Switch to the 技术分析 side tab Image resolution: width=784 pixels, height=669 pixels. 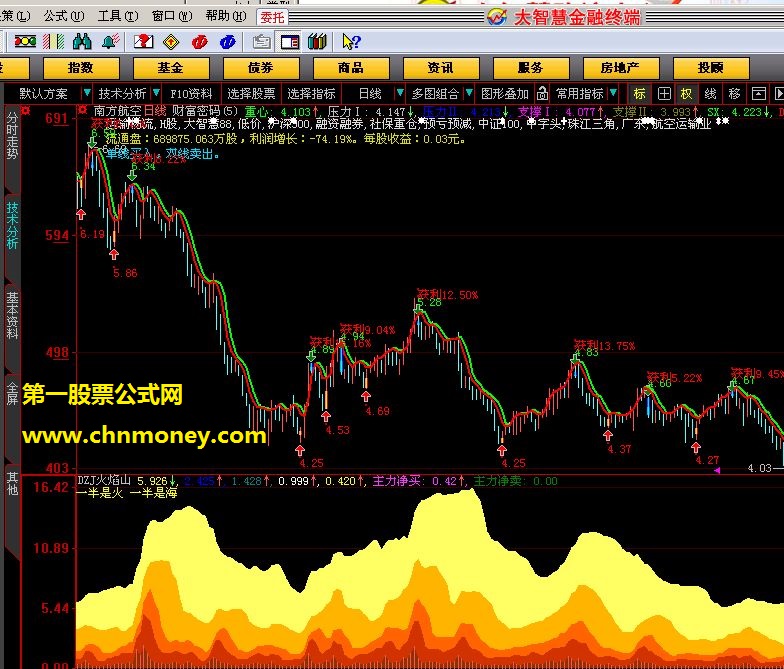12,226
